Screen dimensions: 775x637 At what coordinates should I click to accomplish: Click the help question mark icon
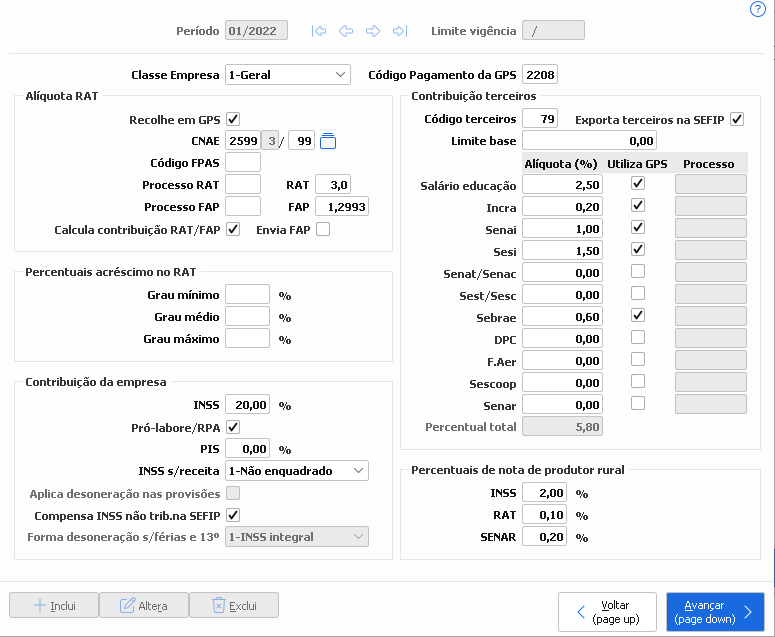(757, 9)
